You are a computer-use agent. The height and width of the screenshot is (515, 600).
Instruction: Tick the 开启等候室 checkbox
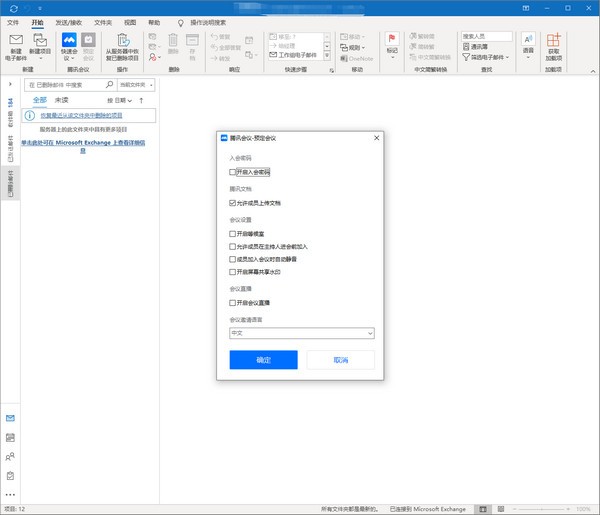(x=232, y=233)
